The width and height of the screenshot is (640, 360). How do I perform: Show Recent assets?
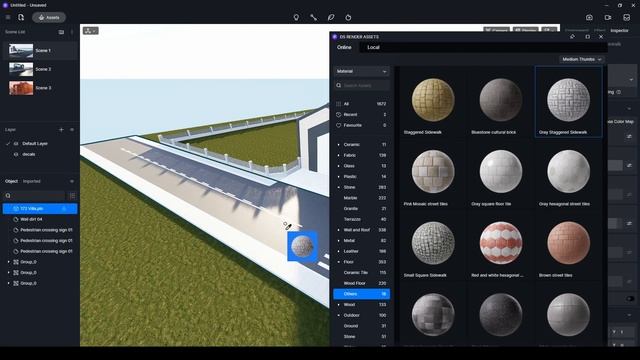361,115
